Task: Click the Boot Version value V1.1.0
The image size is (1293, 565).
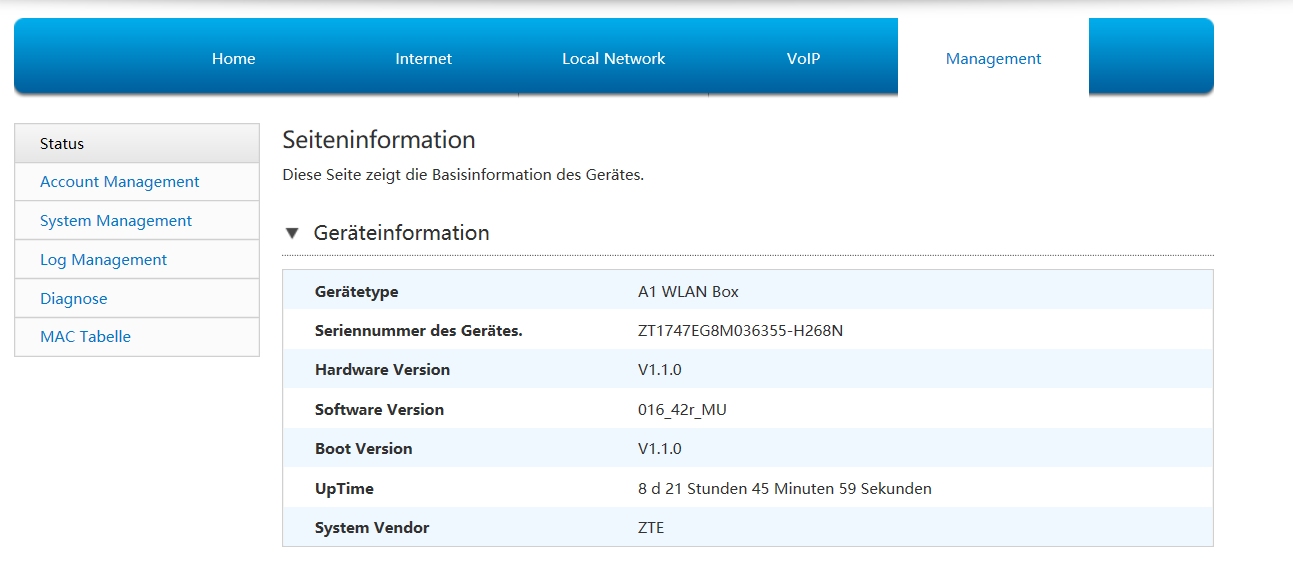Action: 659,448
